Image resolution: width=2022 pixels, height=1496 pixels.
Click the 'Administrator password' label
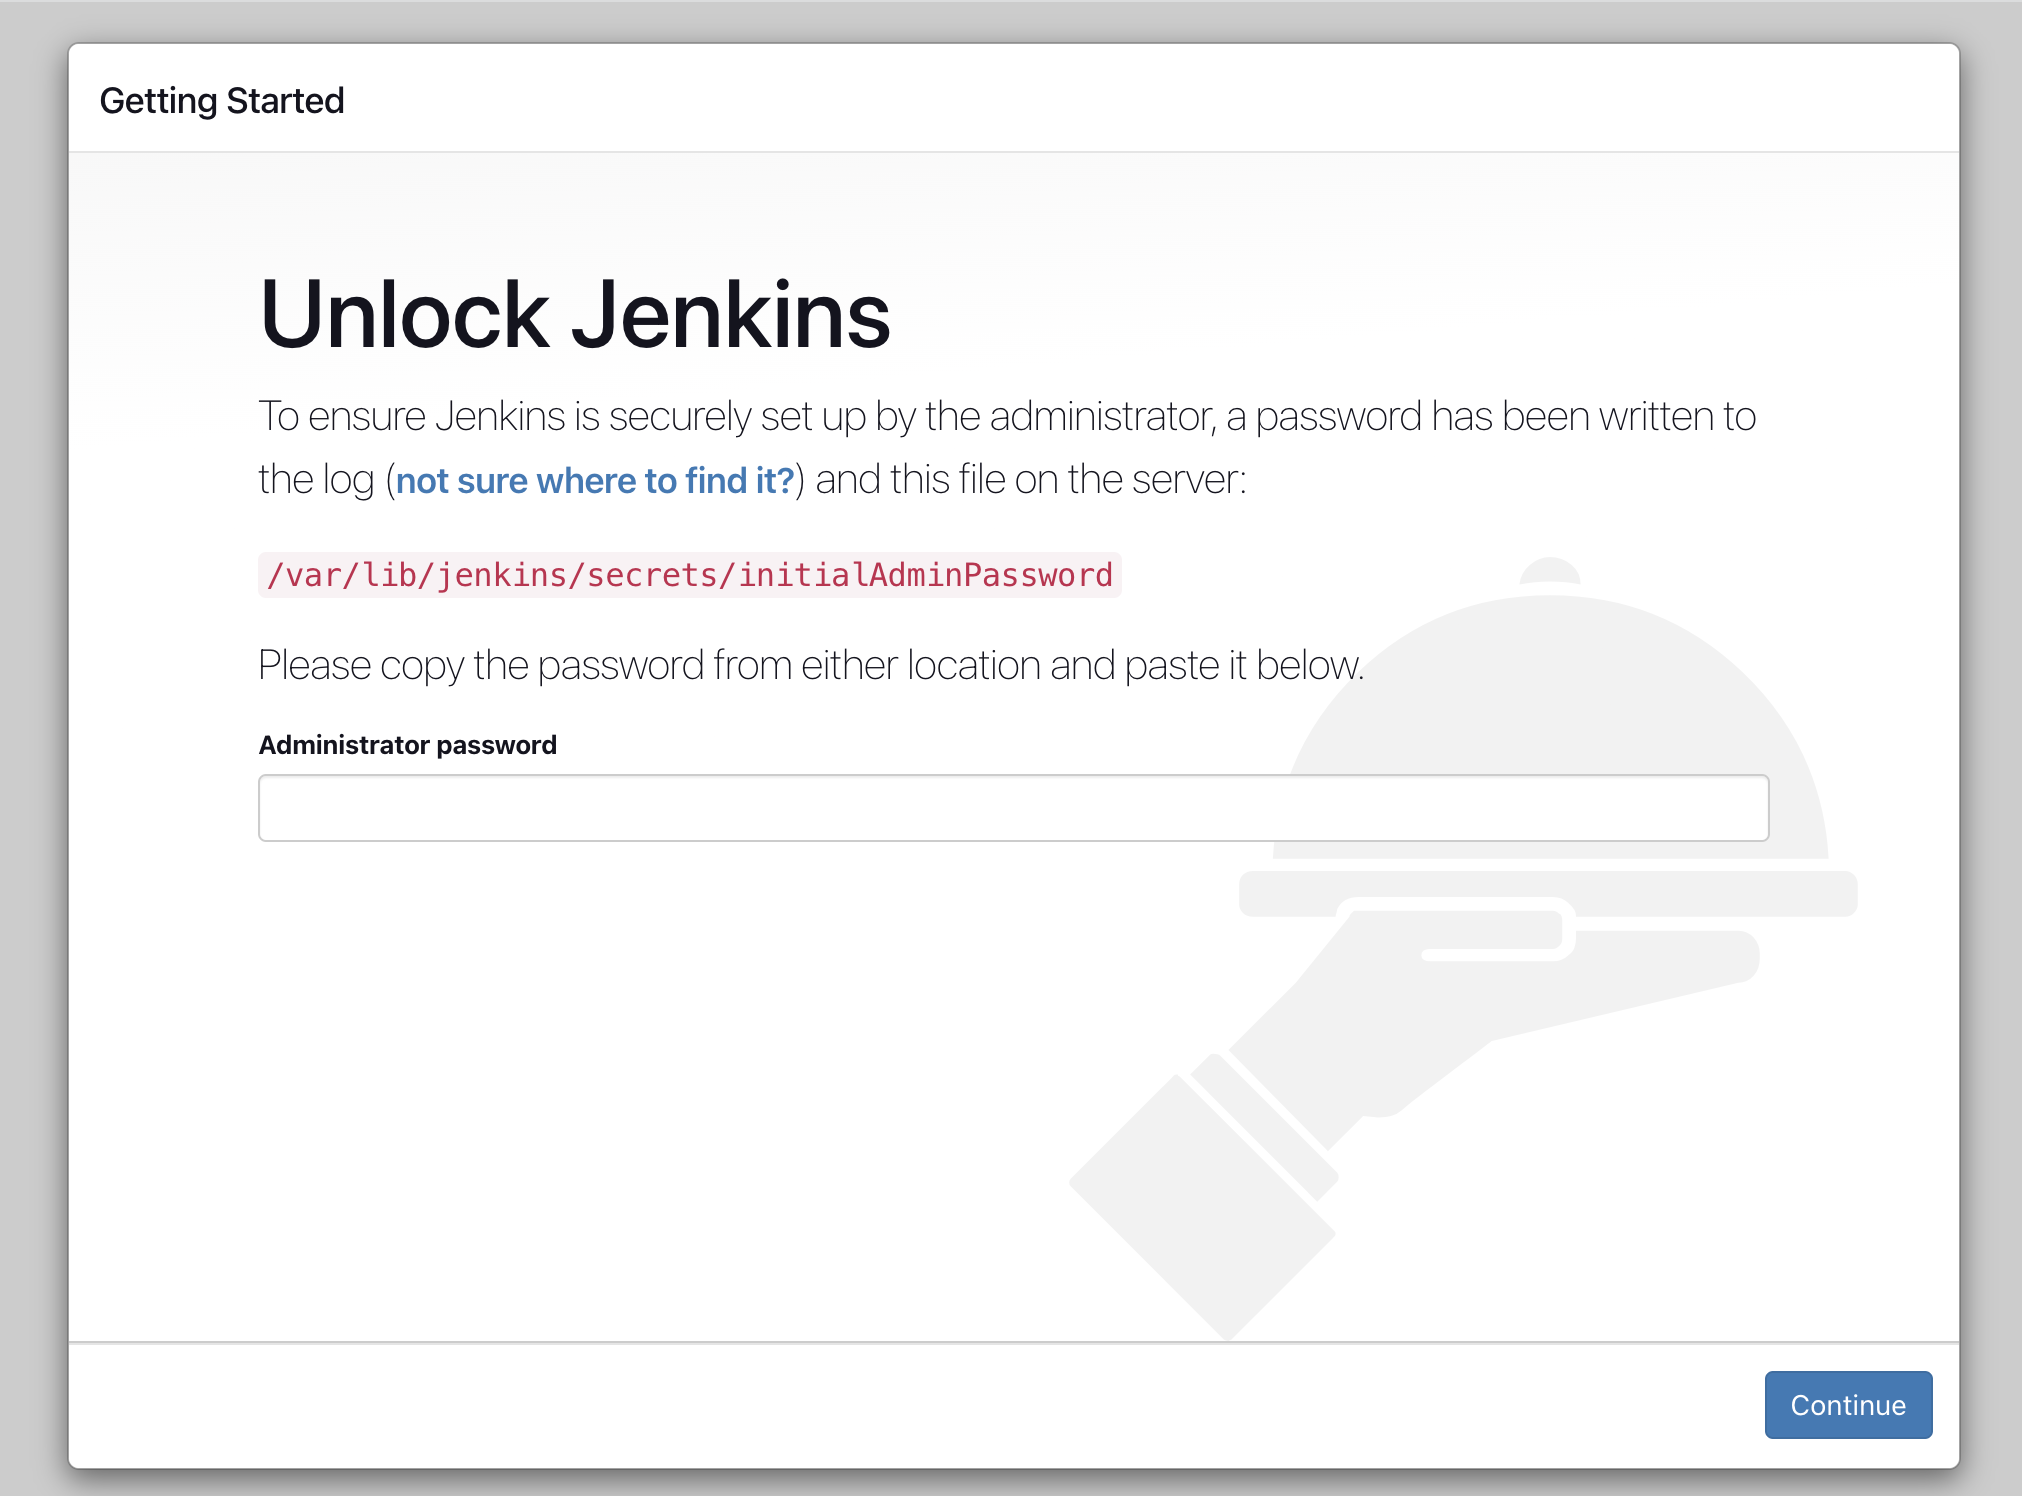pos(408,745)
